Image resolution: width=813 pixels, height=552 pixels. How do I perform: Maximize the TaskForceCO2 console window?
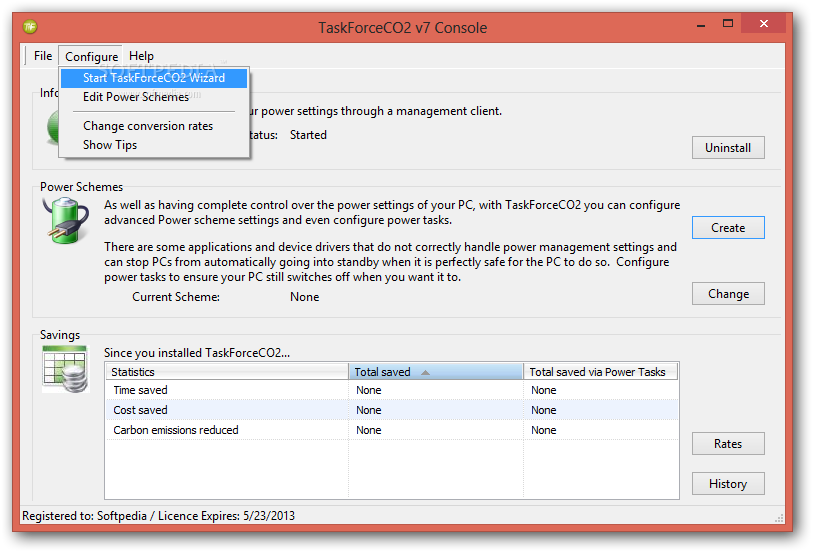click(728, 23)
